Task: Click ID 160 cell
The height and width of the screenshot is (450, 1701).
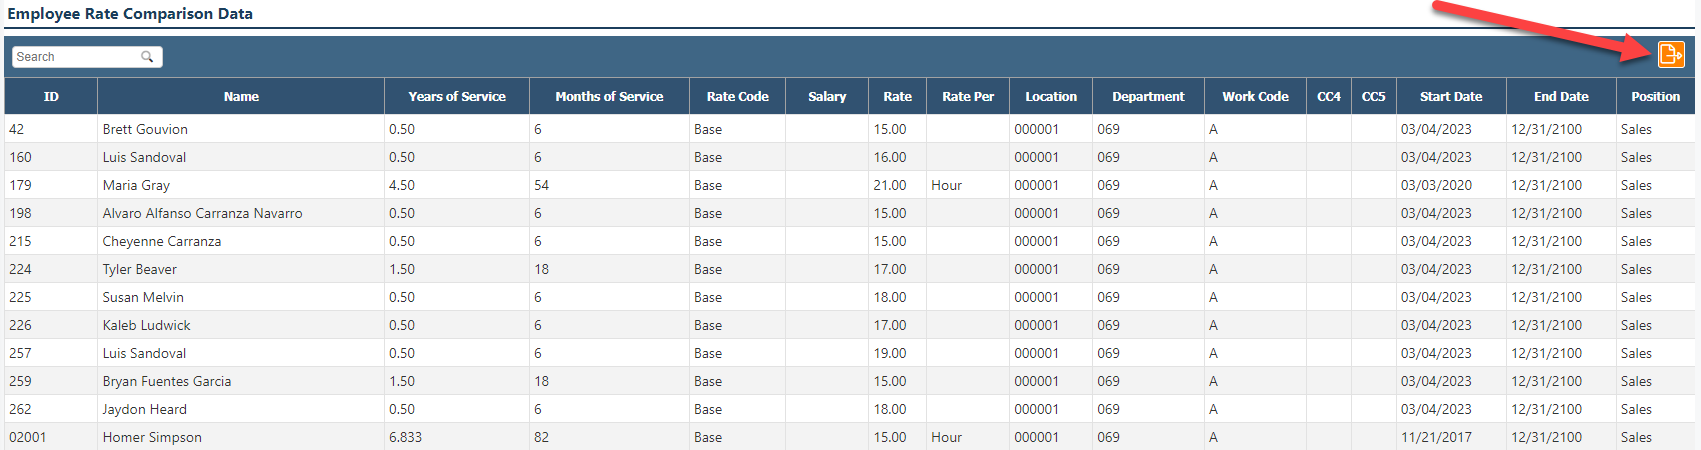Action: click(x=51, y=157)
